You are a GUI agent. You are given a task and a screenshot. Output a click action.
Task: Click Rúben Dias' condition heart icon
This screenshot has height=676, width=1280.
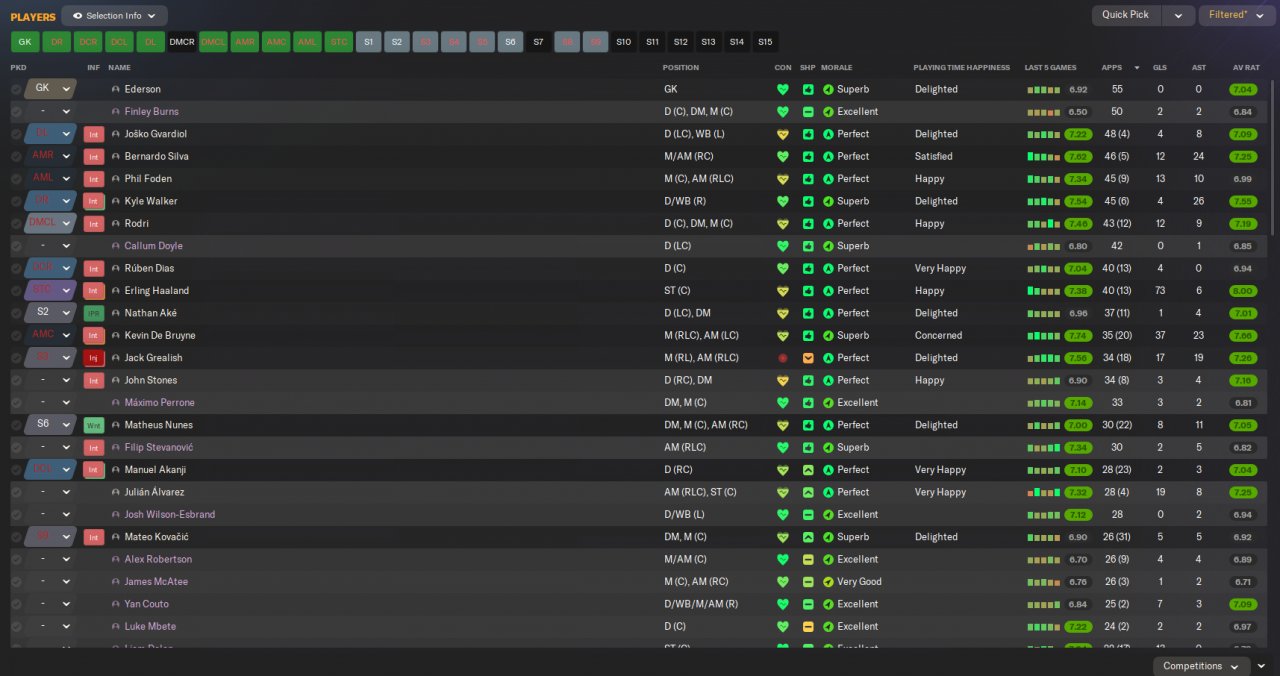click(783, 268)
